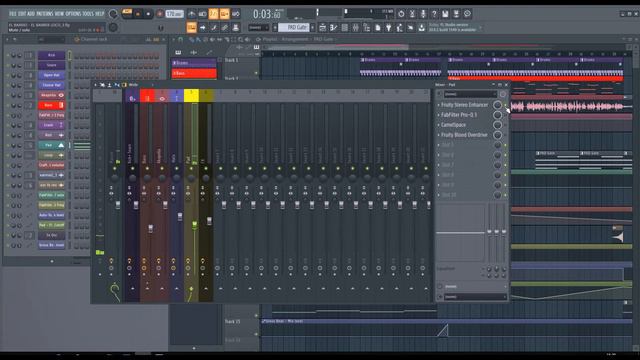Click the download content library icon
Viewport: 640px width, 360px height.
point(422,28)
